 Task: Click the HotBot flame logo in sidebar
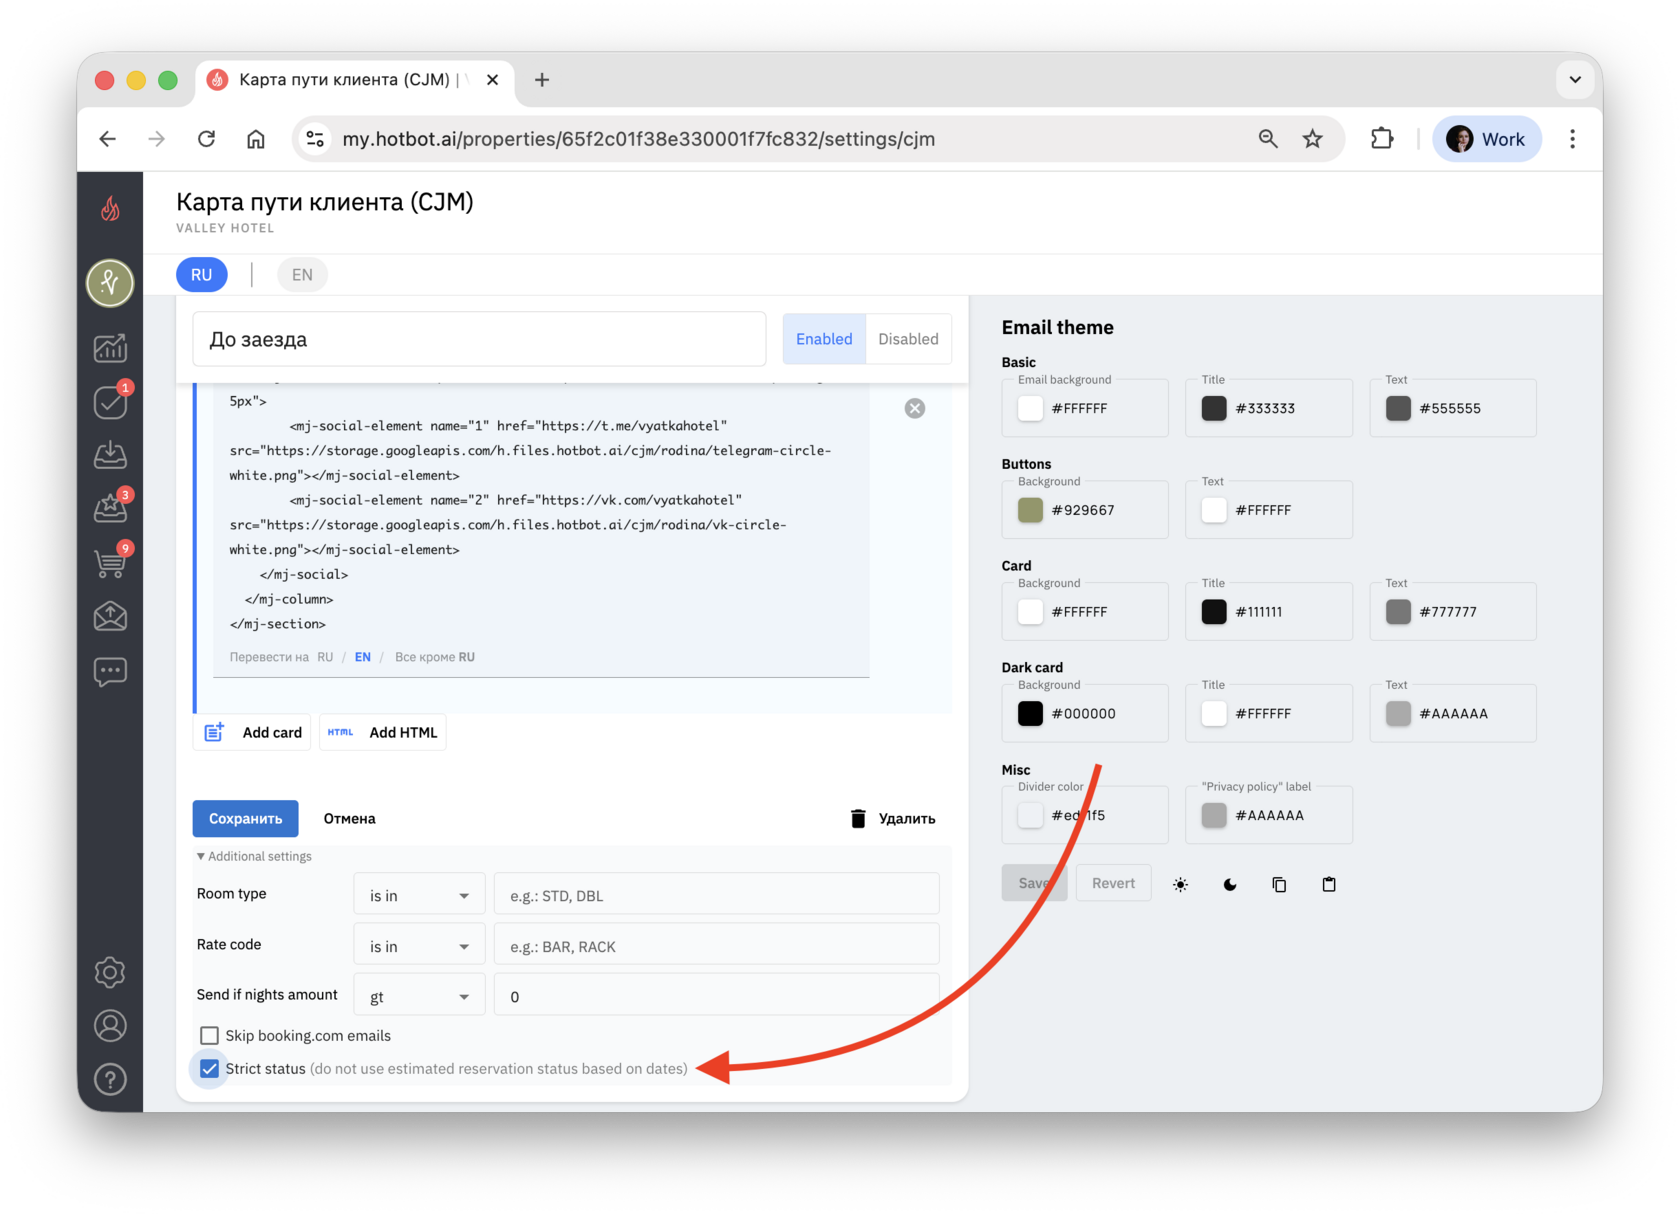(110, 209)
